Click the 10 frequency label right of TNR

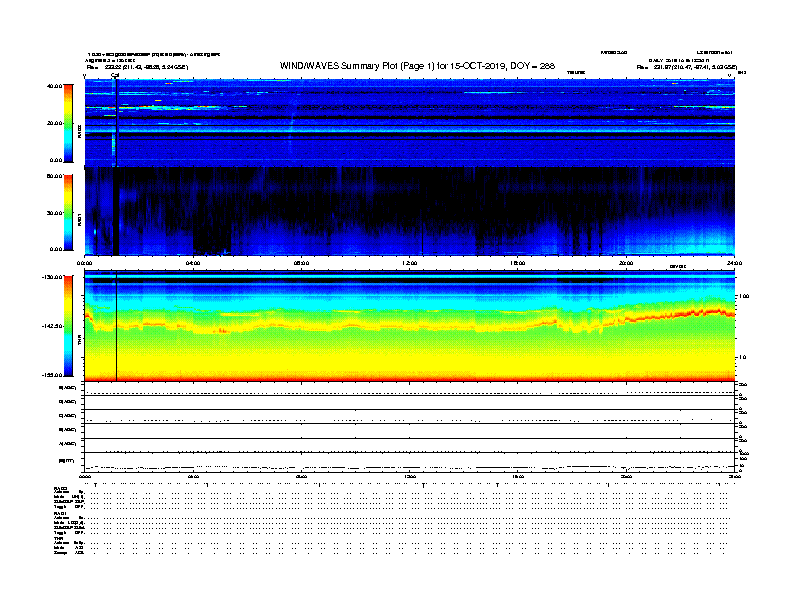(742, 357)
